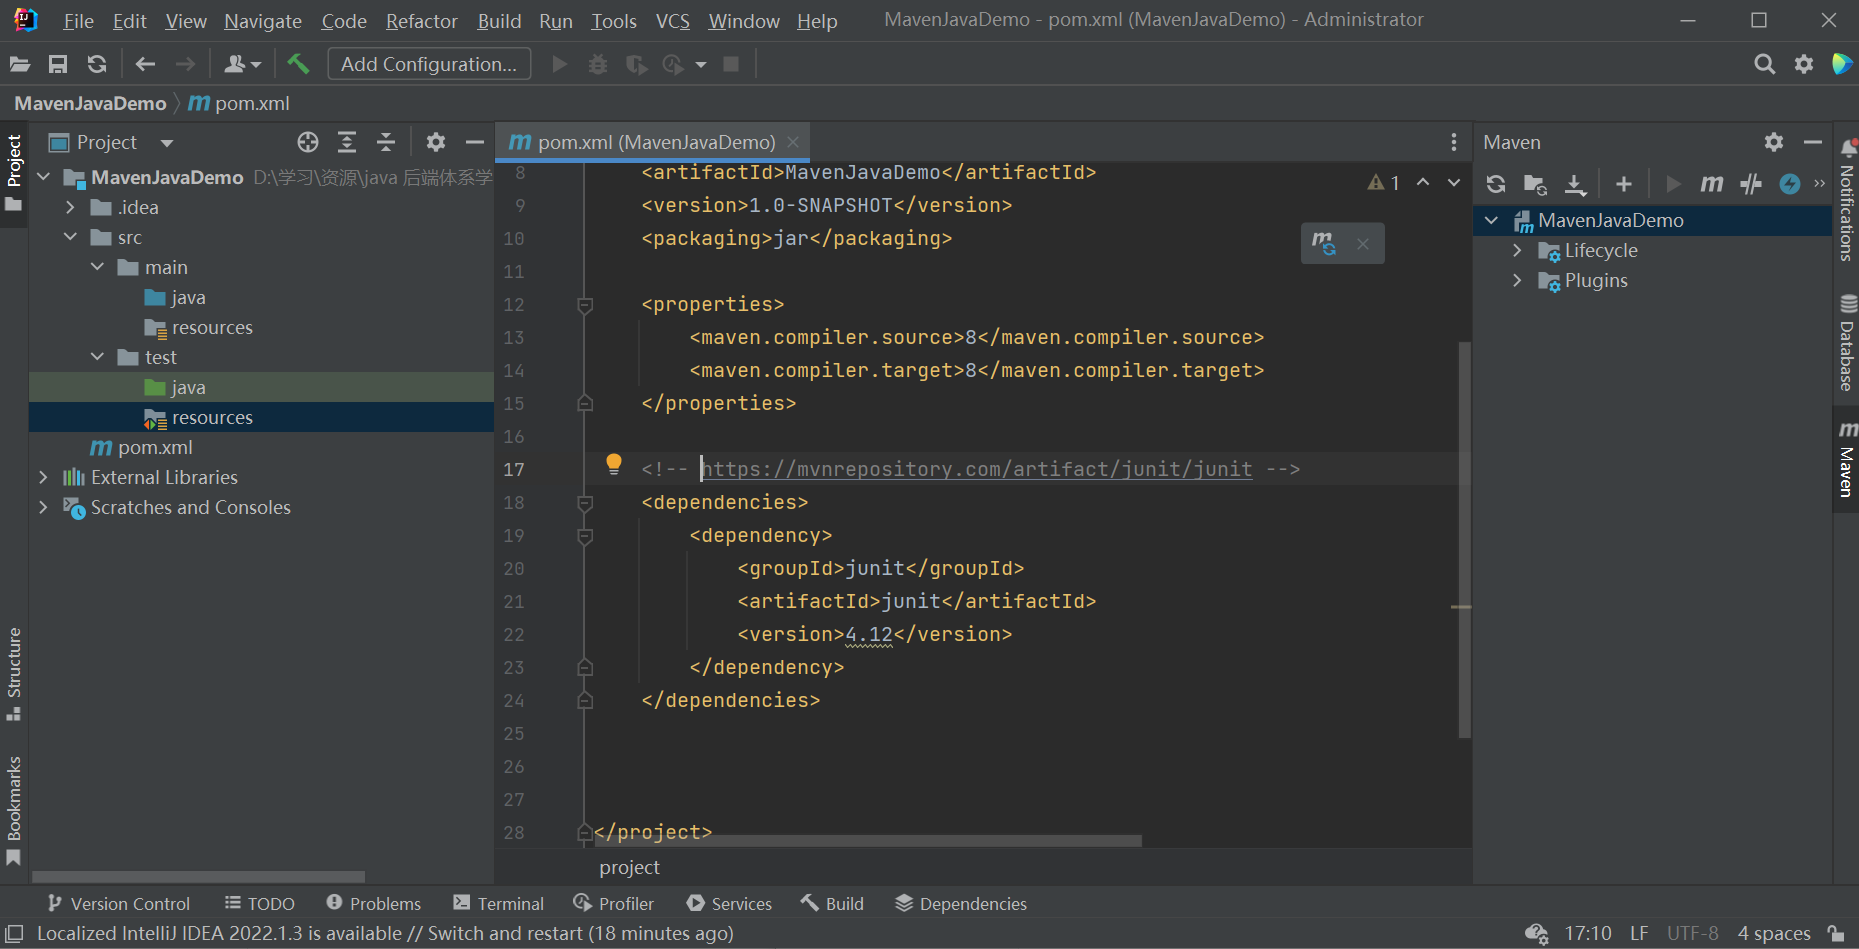Expand the .idea folder
The image size is (1859, 949).
click(x=70, y=207)
